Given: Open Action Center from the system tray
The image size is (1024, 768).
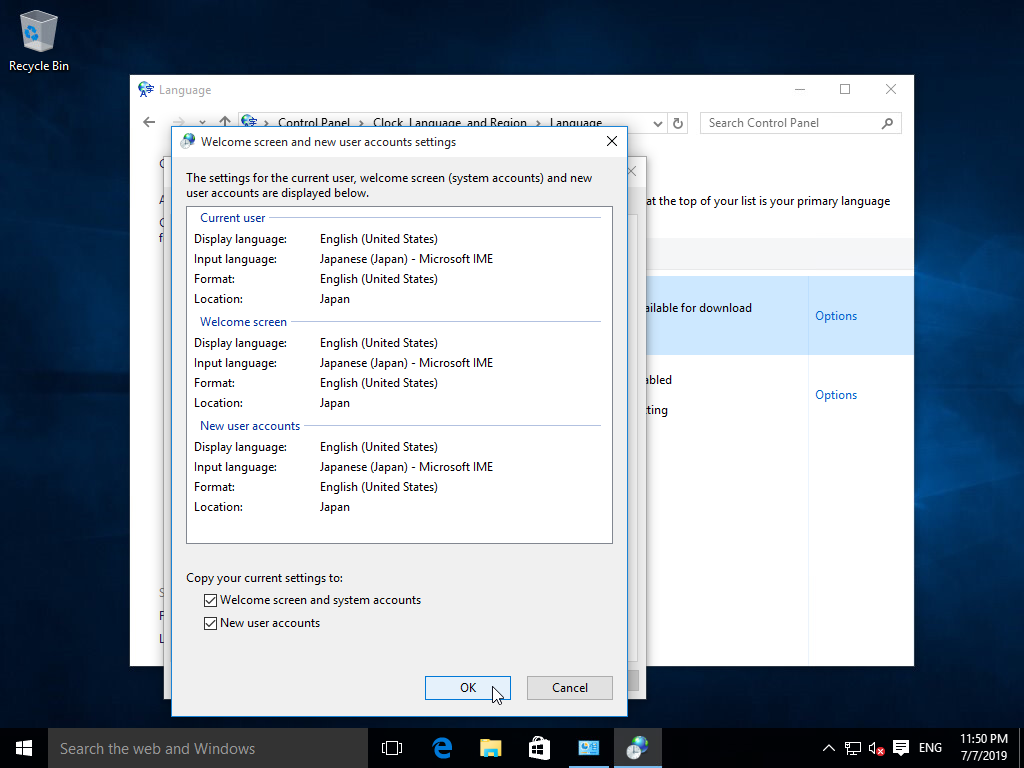Looking at the screenshot, I should [901, 748].
